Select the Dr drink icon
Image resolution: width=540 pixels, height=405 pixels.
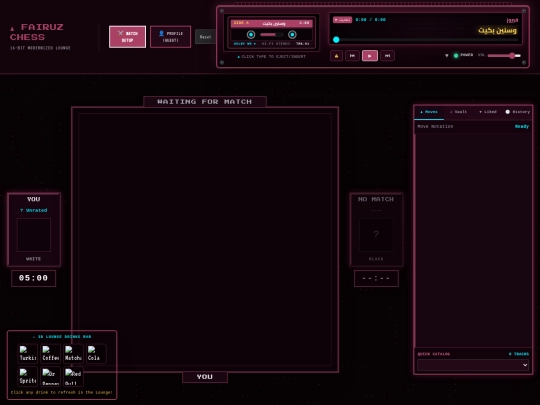(51, 376)
